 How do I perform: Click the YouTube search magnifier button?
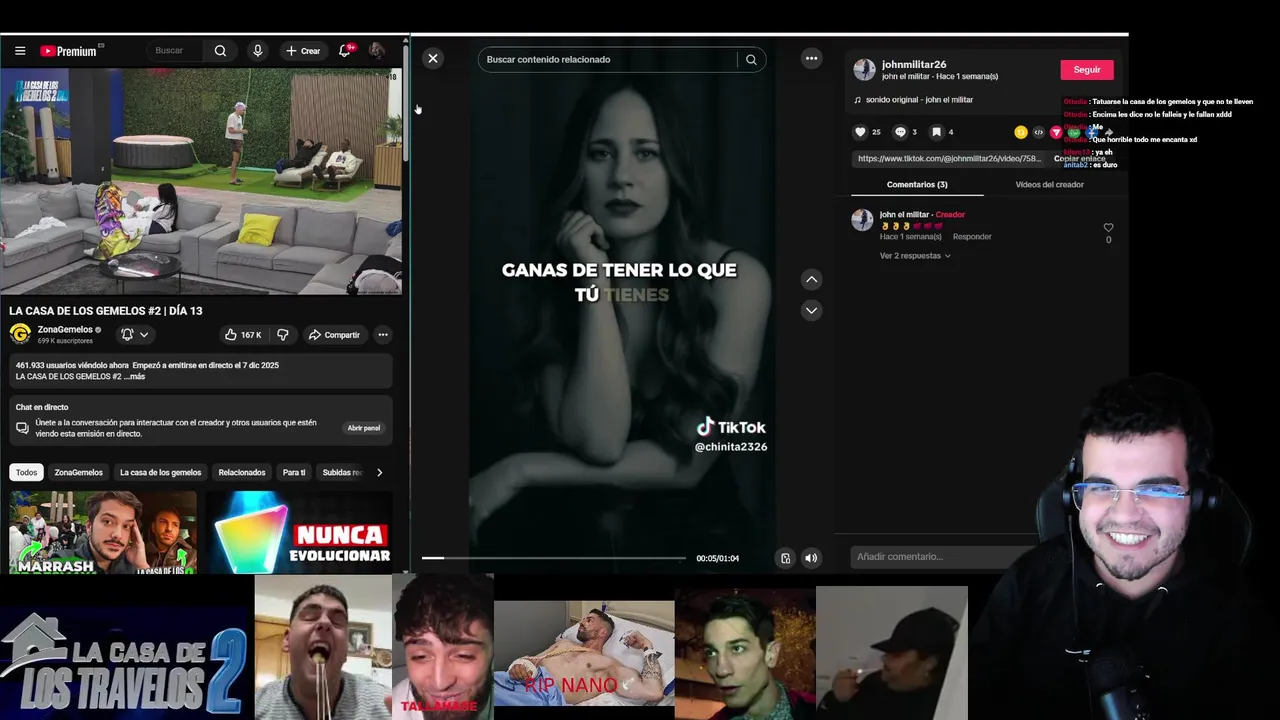pyautogui.click(x=220, y=51)
